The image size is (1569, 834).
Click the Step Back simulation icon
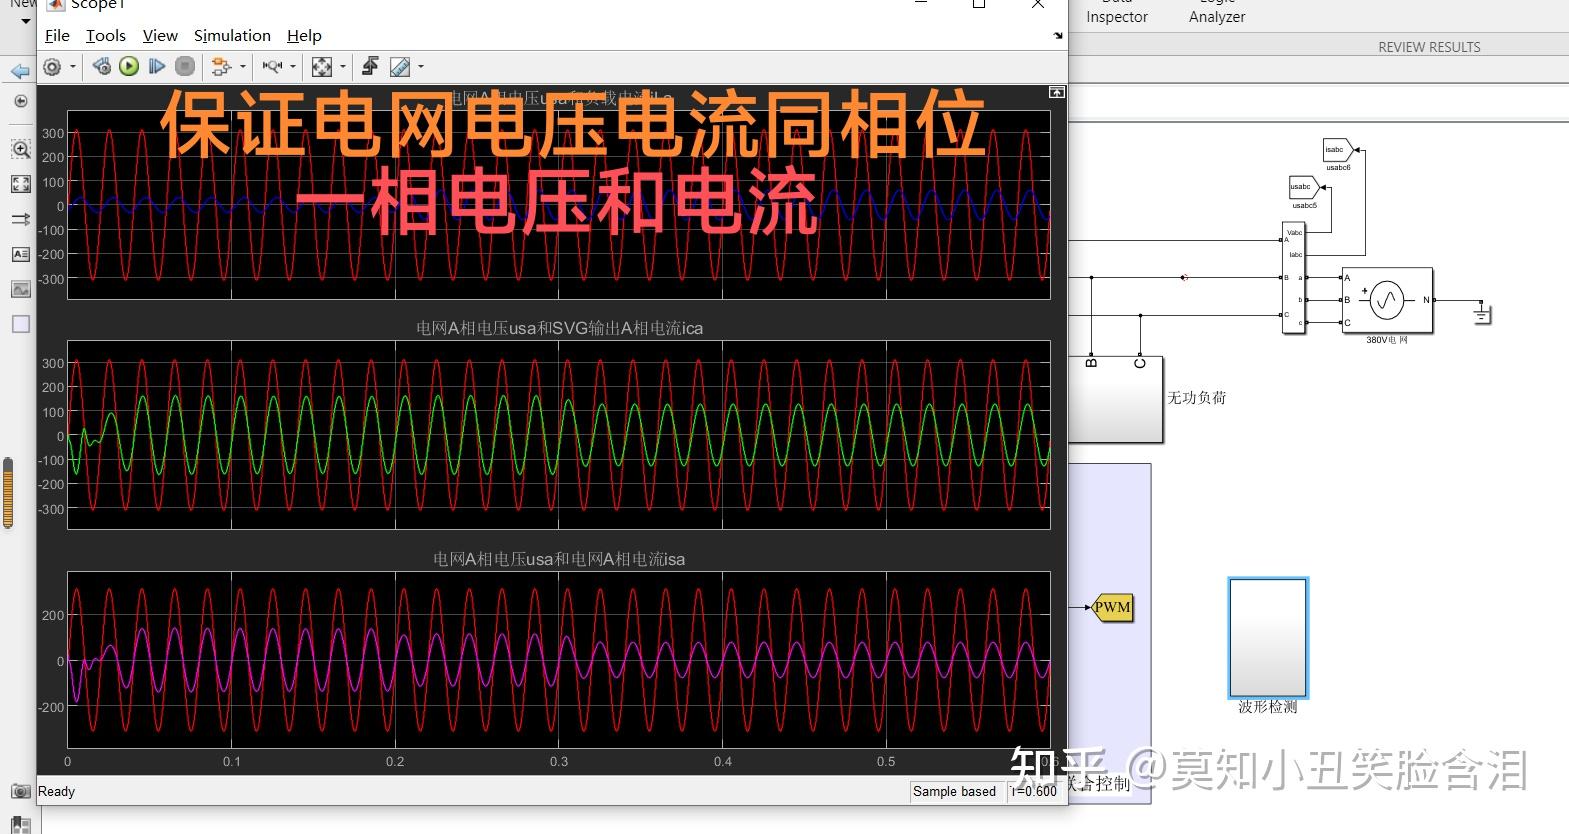[x=101, y=66]
